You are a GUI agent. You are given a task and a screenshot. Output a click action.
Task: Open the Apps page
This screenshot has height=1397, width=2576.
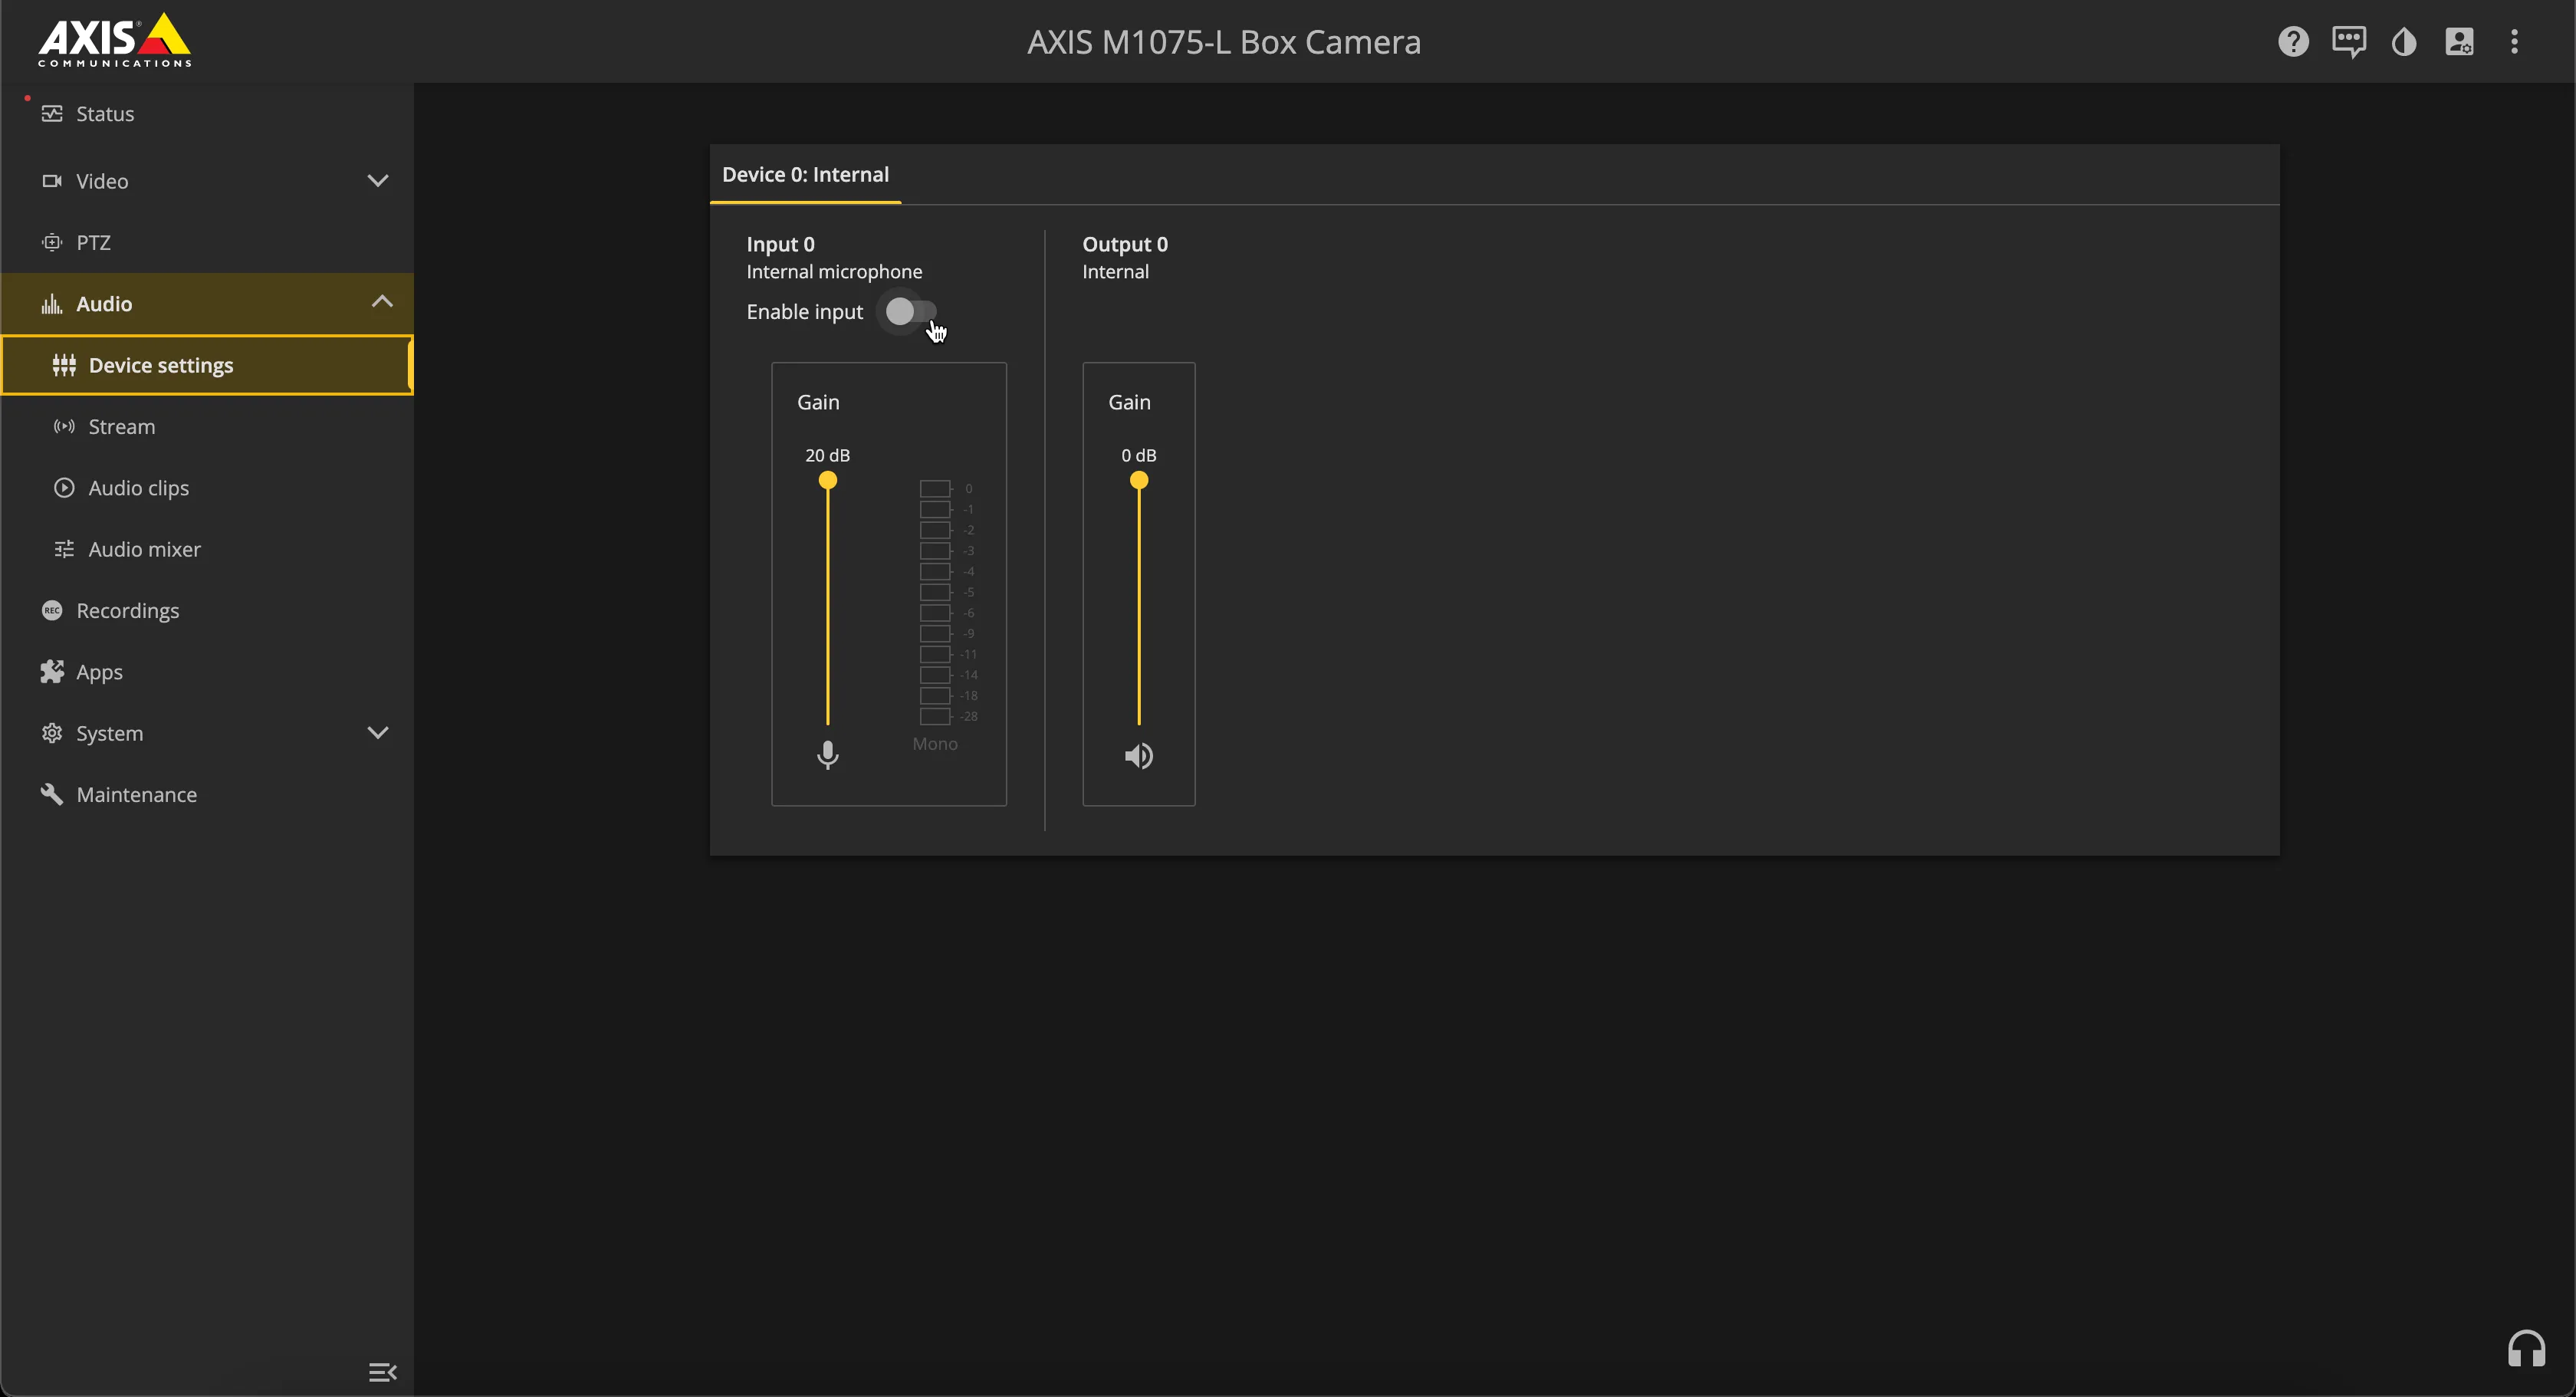[207, 672]
